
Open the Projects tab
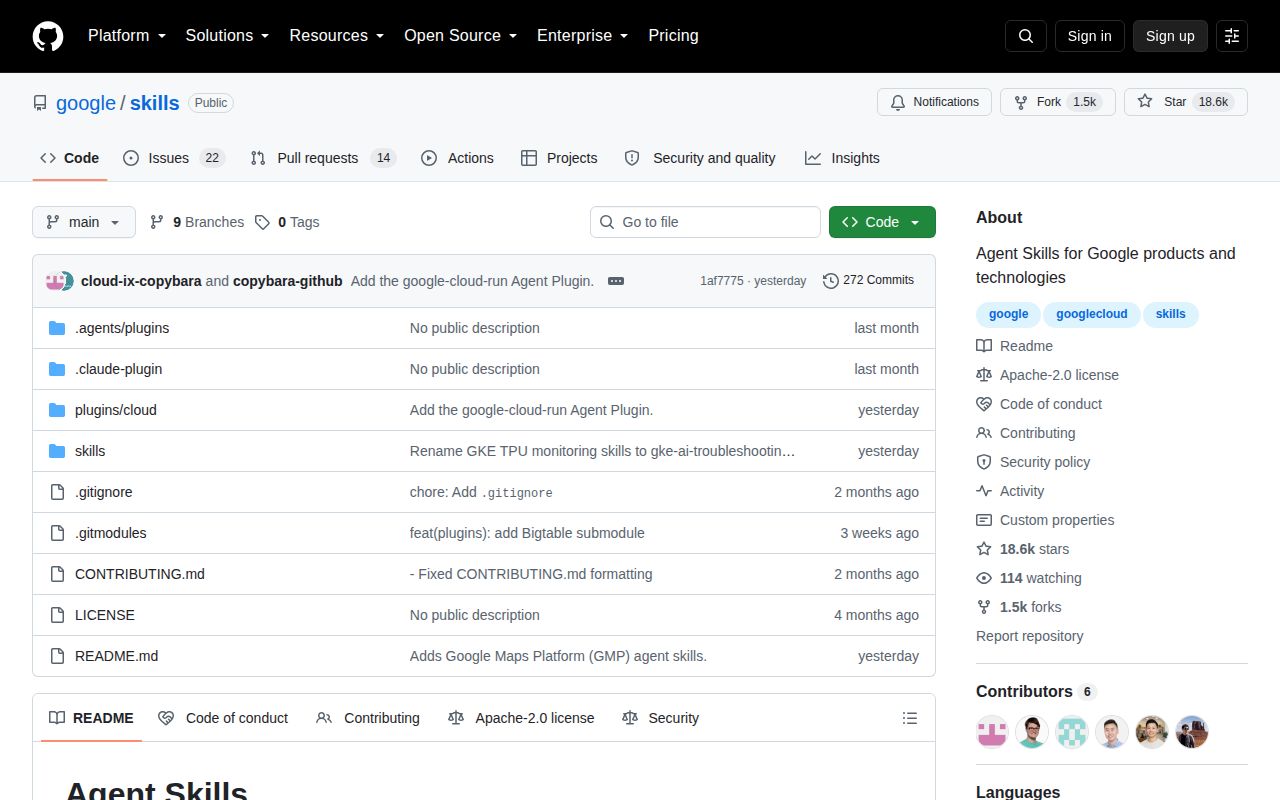click(x=559, y=158)
